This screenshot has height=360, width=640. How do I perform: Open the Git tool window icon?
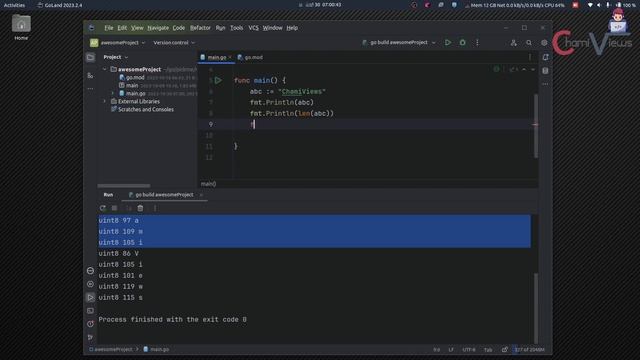[90, 337]
